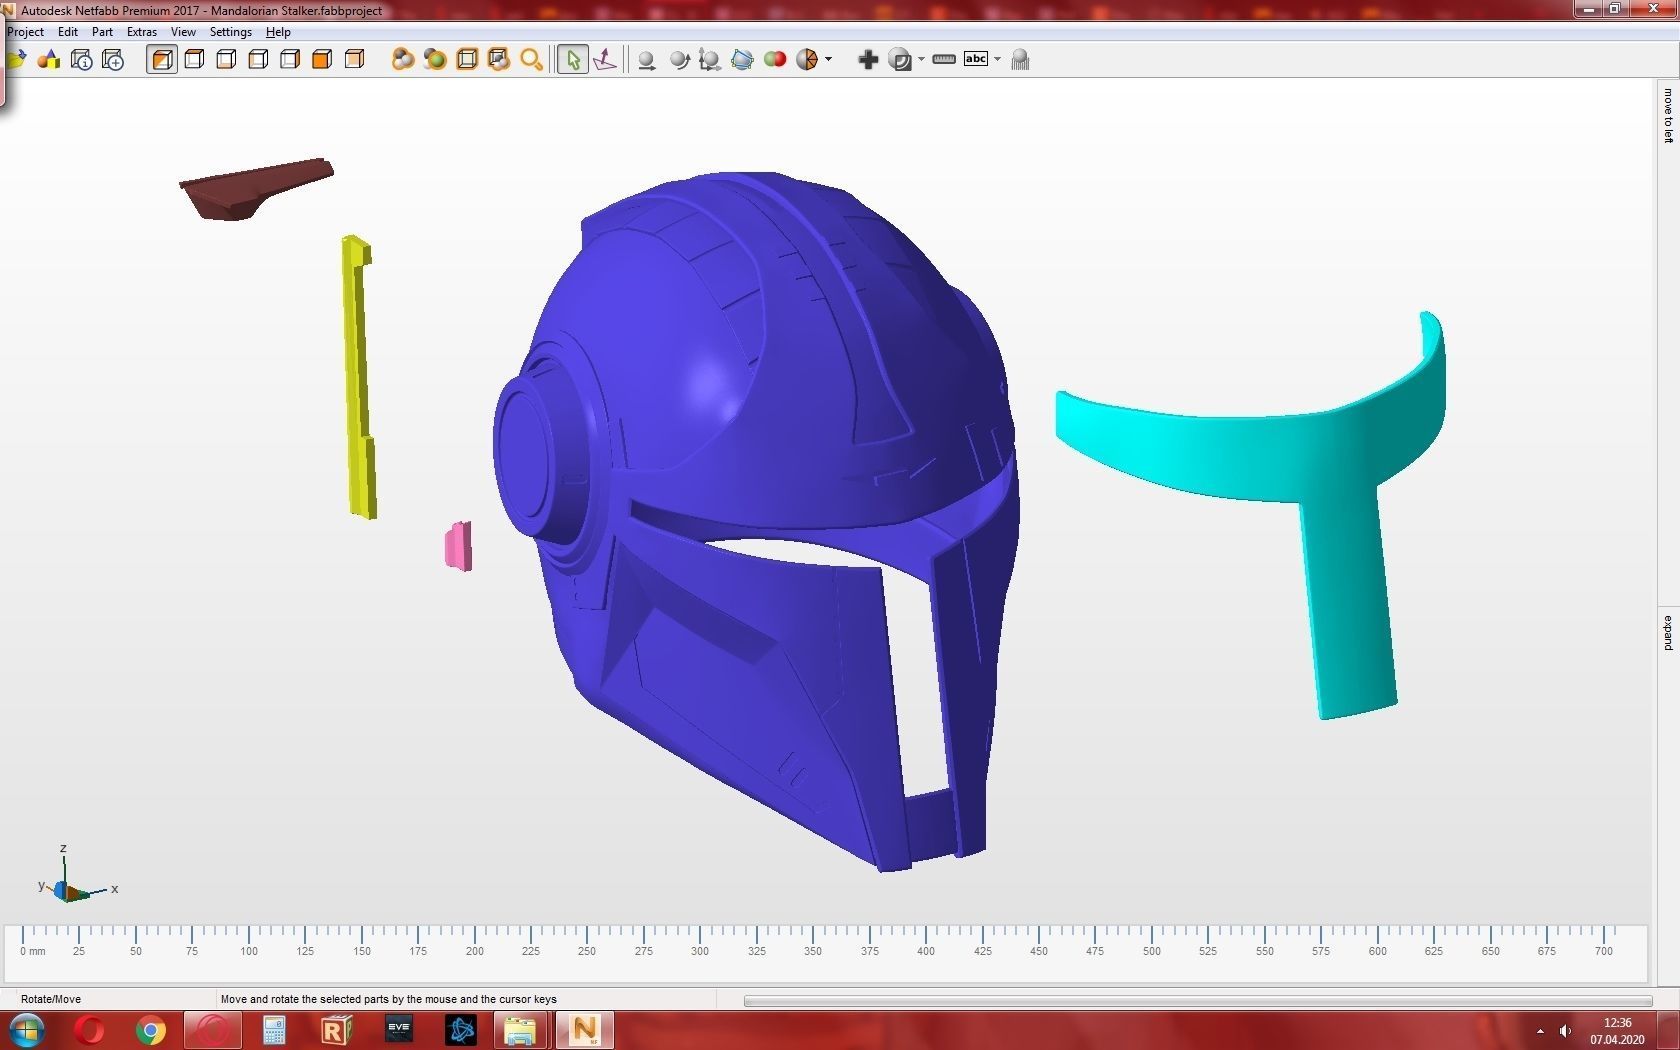
Task: Click the grey sphere on platform icon
Action: 647,60
